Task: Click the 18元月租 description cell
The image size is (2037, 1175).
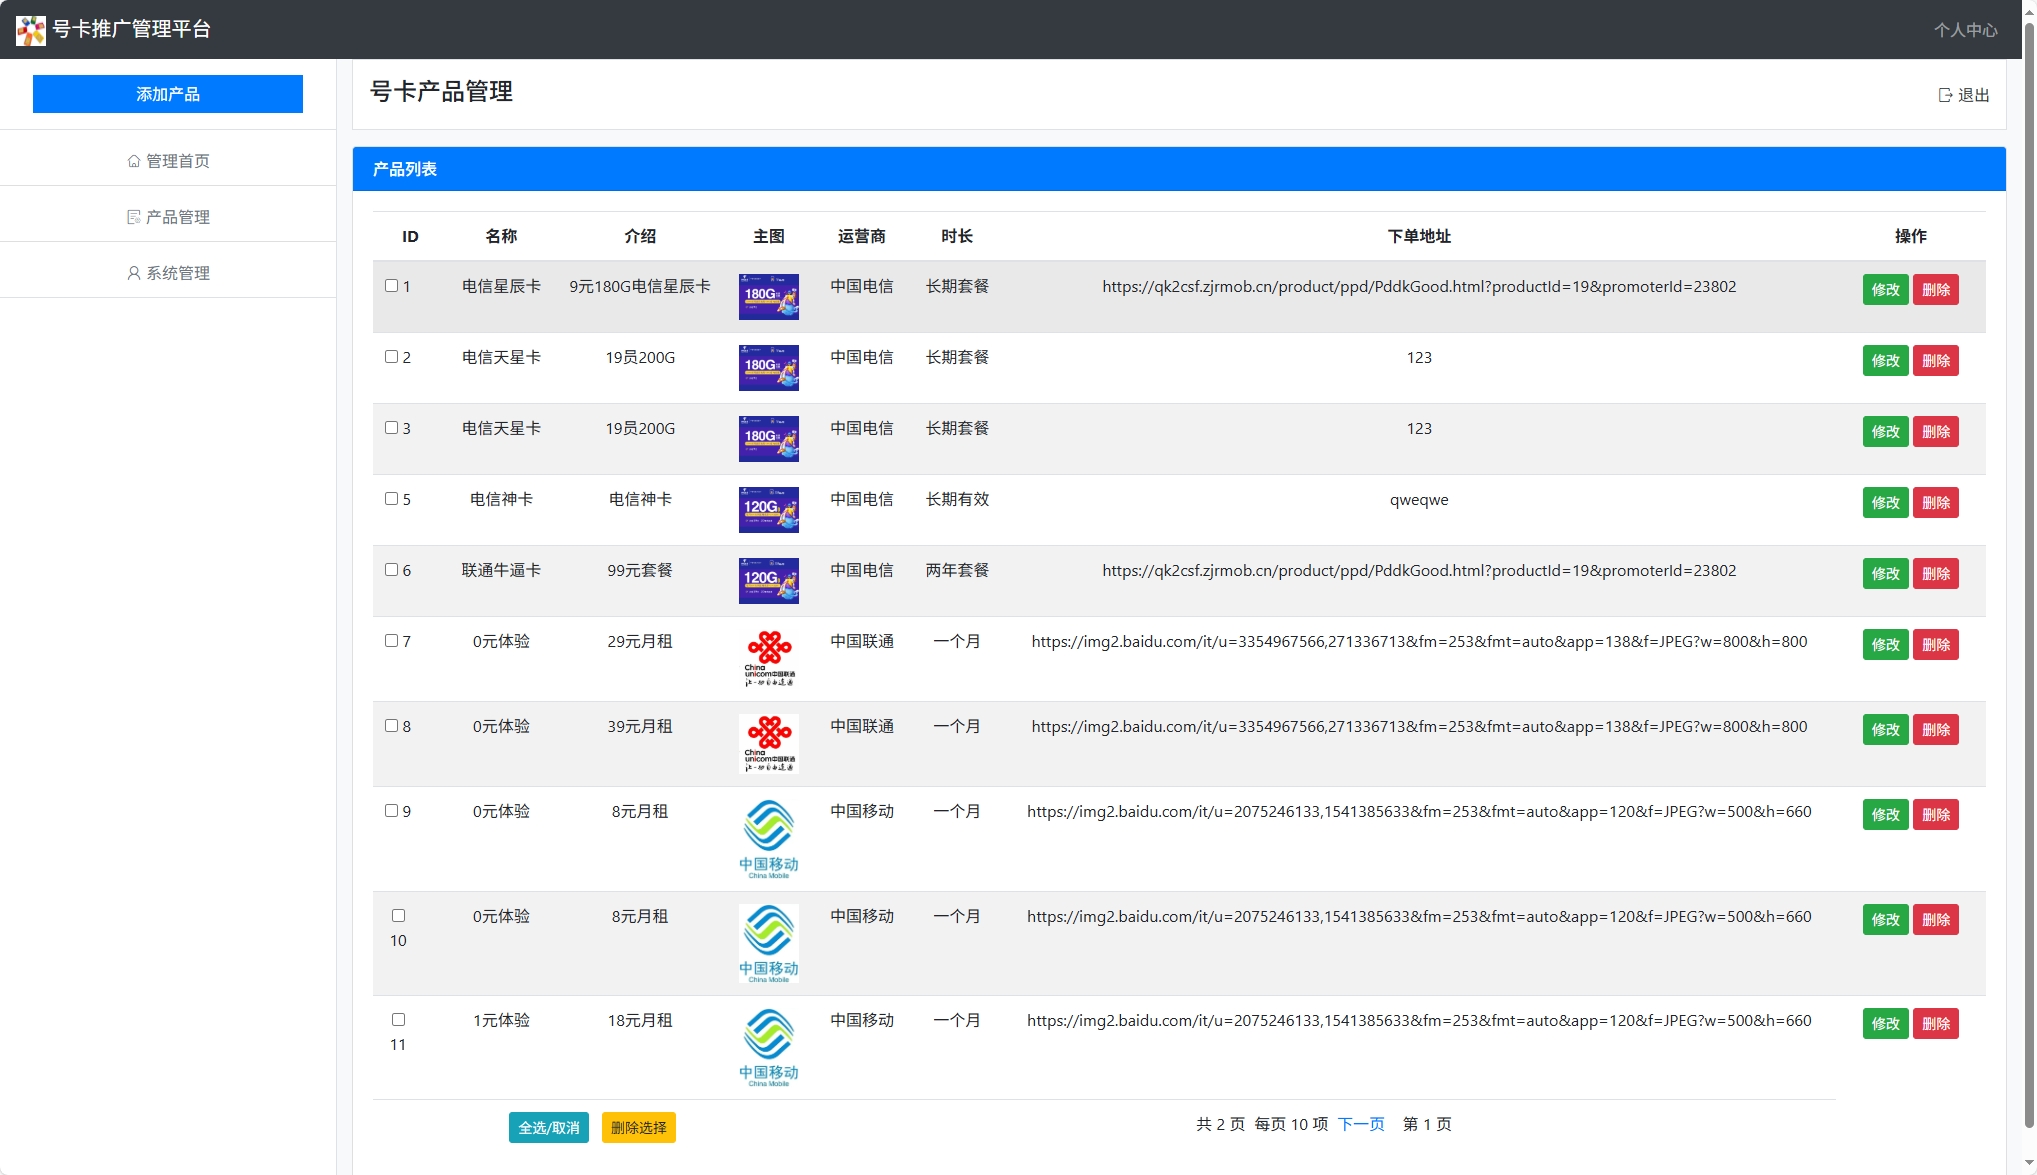Action: 640,1021
